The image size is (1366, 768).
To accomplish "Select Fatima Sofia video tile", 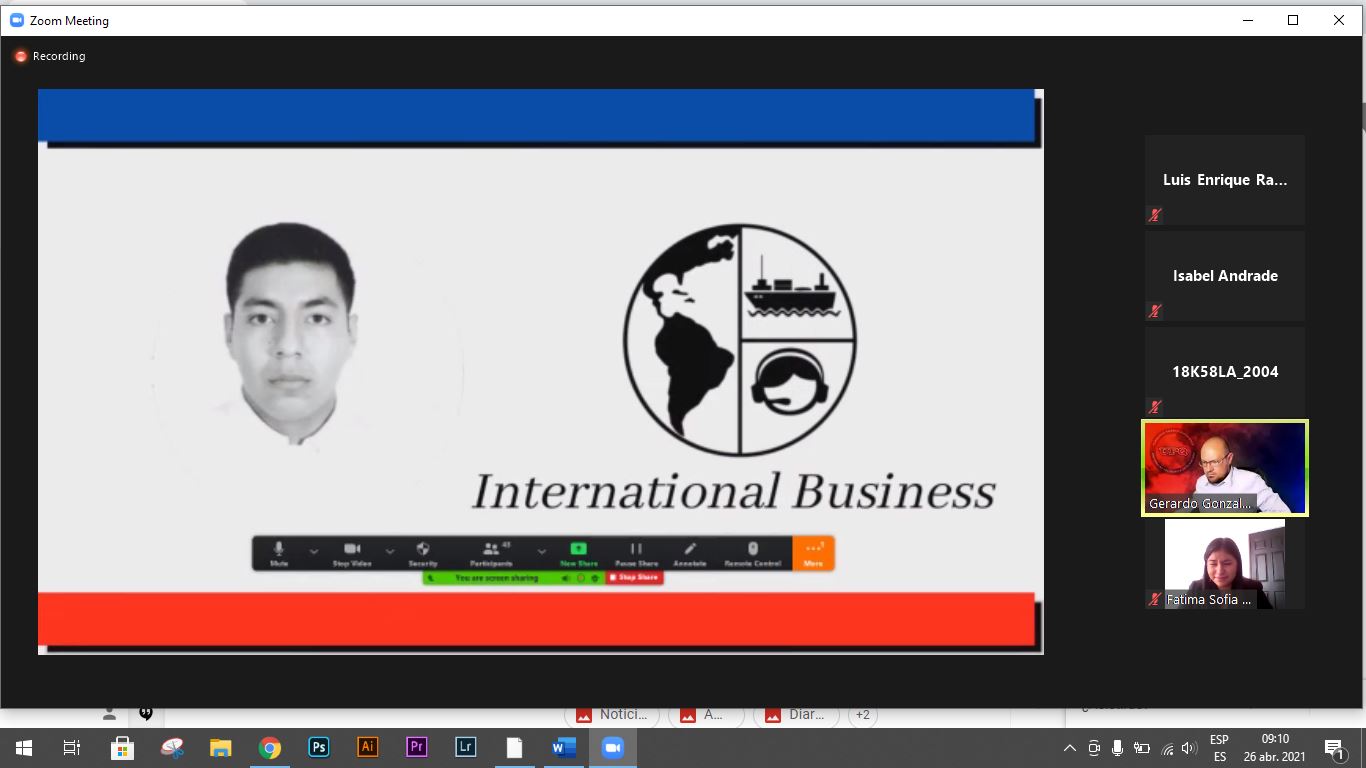I will [x=1225, y=564].
